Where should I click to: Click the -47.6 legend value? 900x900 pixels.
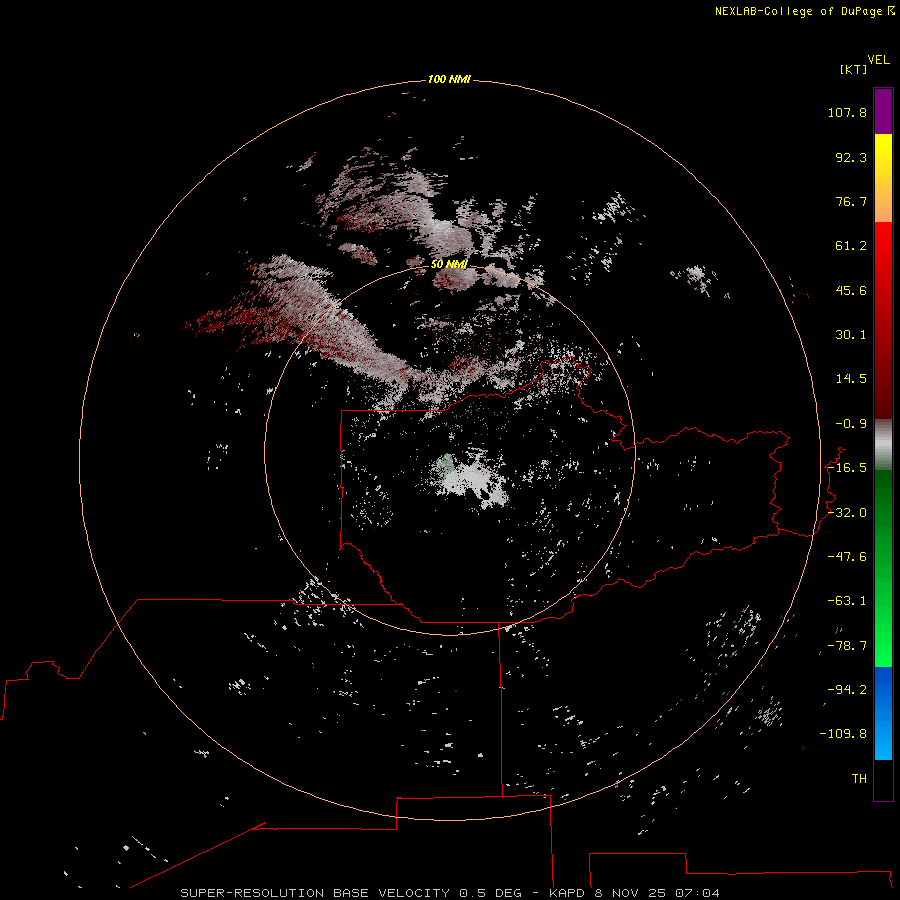pos(847,557)
